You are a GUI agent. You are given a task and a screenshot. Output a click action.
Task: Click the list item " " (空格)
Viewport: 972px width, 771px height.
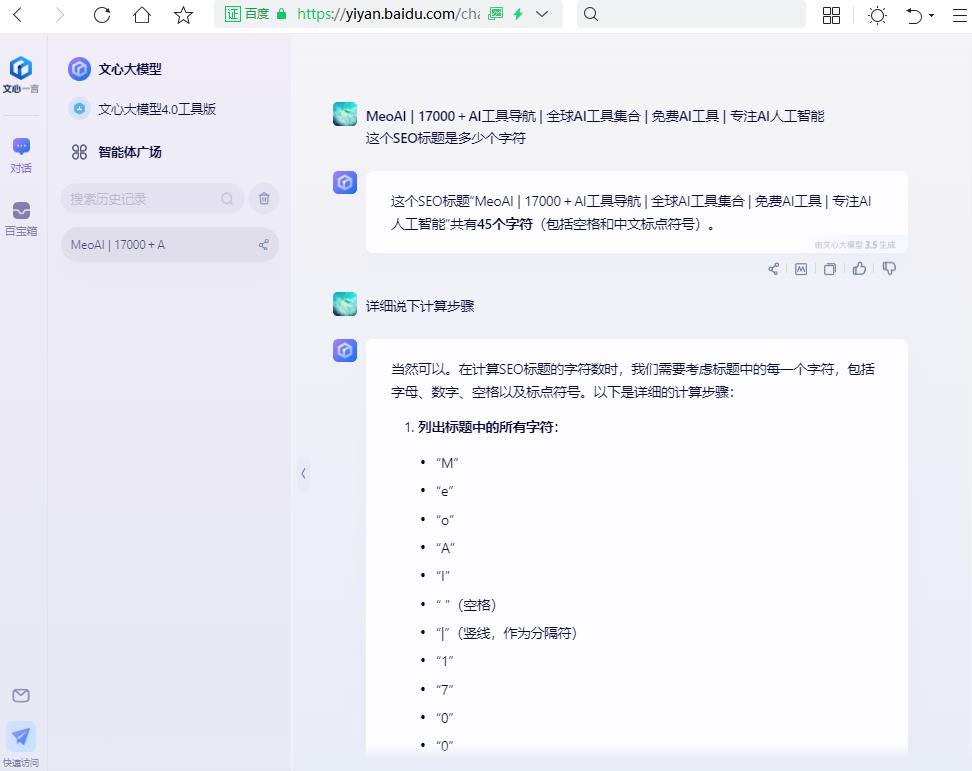(x=466, y=604)
